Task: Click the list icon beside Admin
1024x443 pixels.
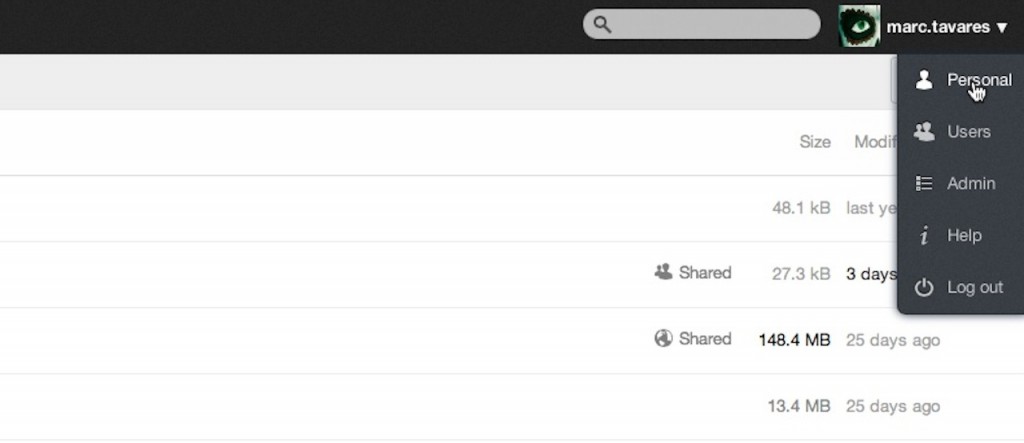Action: 924,183
